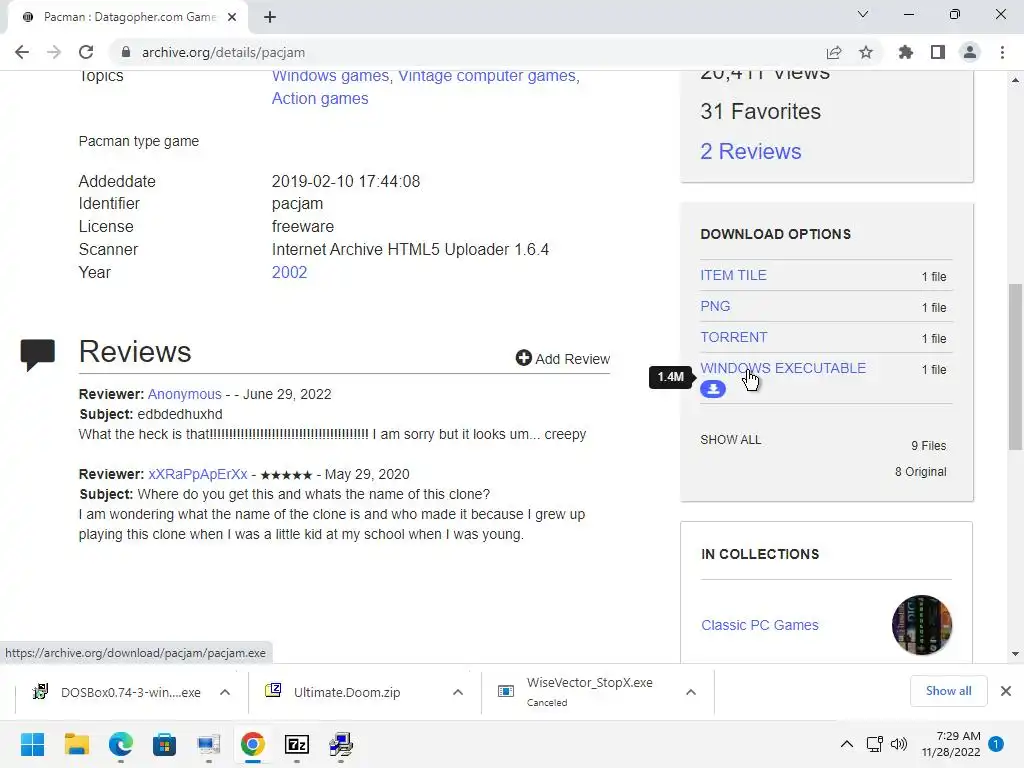1024x768 pixels.
Task: Open a new browser tab
Action: click(270, 17)
